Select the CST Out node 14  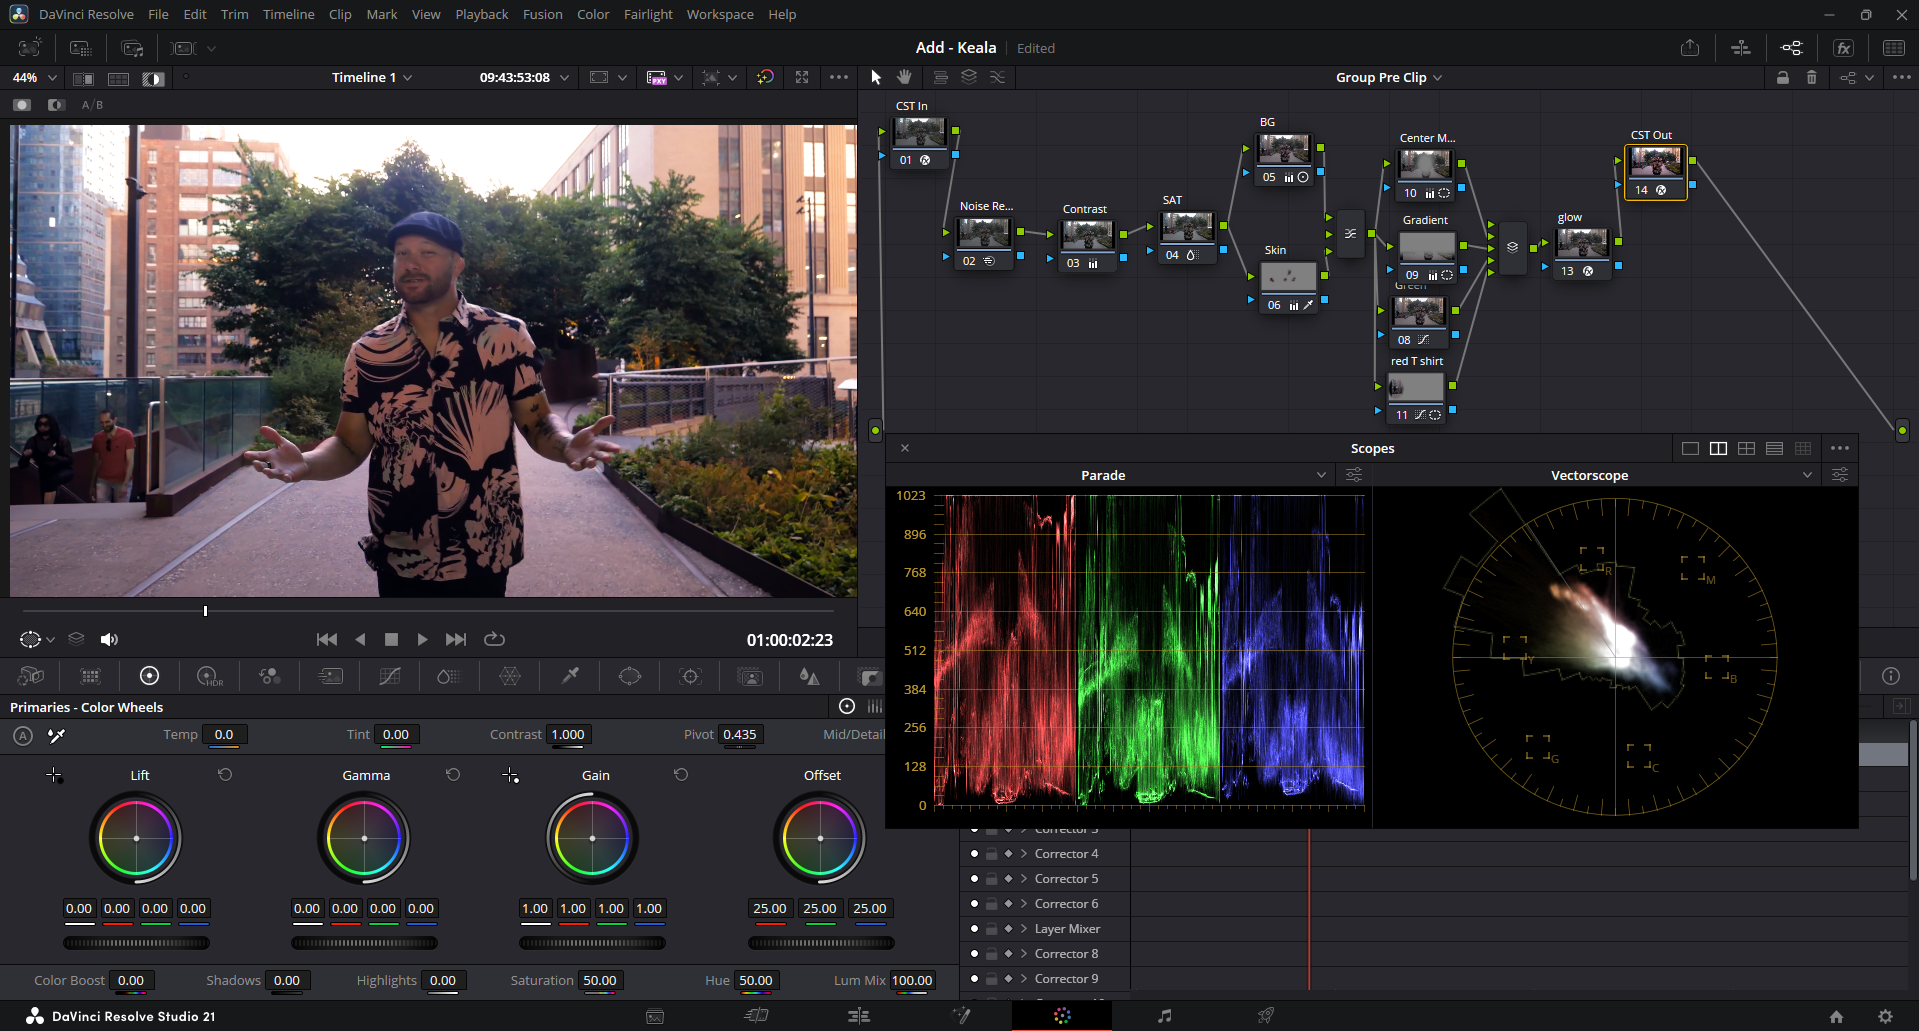pos(1656,172)
